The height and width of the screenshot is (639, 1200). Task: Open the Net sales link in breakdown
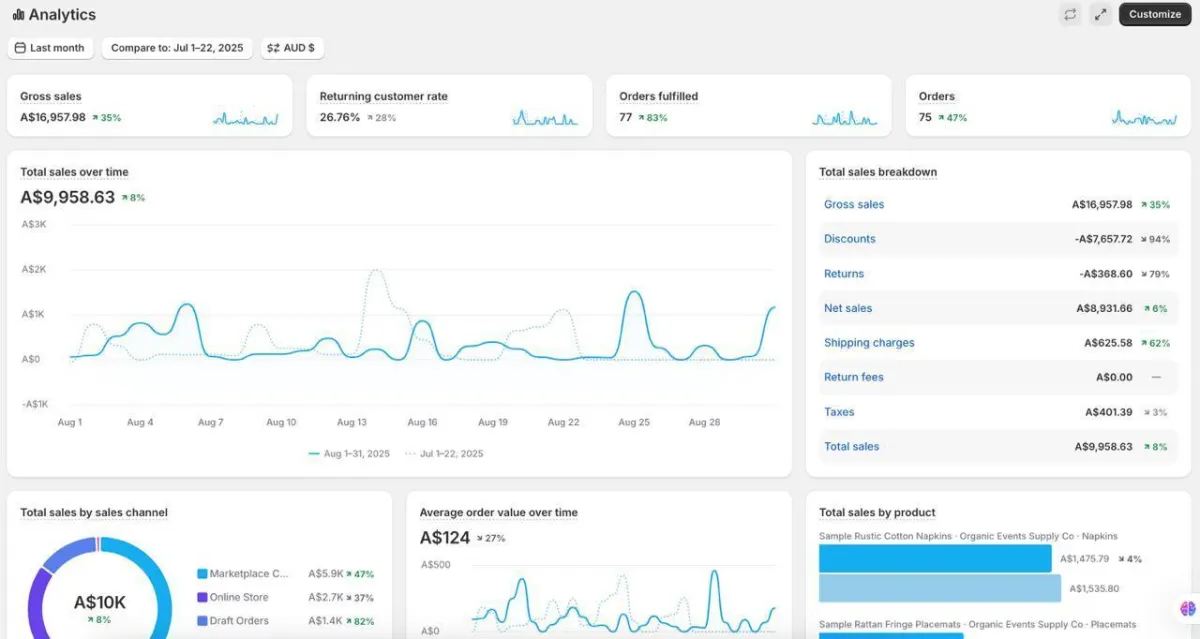coord(848,308)
